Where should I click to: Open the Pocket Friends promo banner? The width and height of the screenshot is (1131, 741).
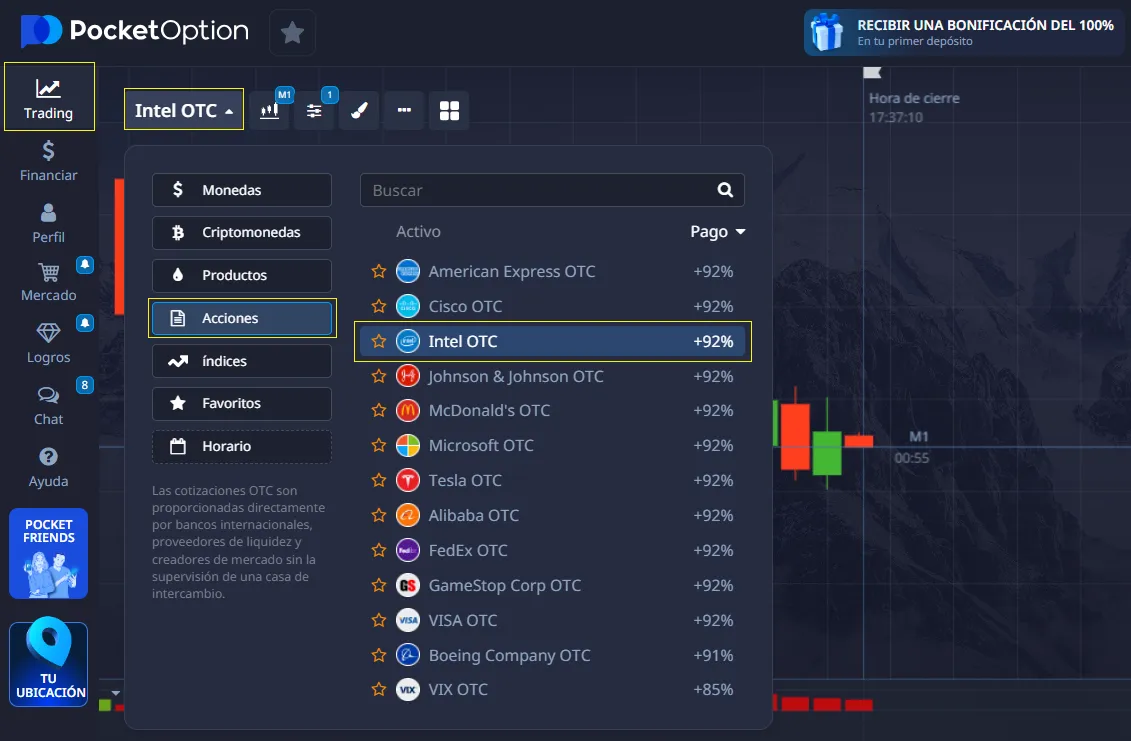[48, 553]
